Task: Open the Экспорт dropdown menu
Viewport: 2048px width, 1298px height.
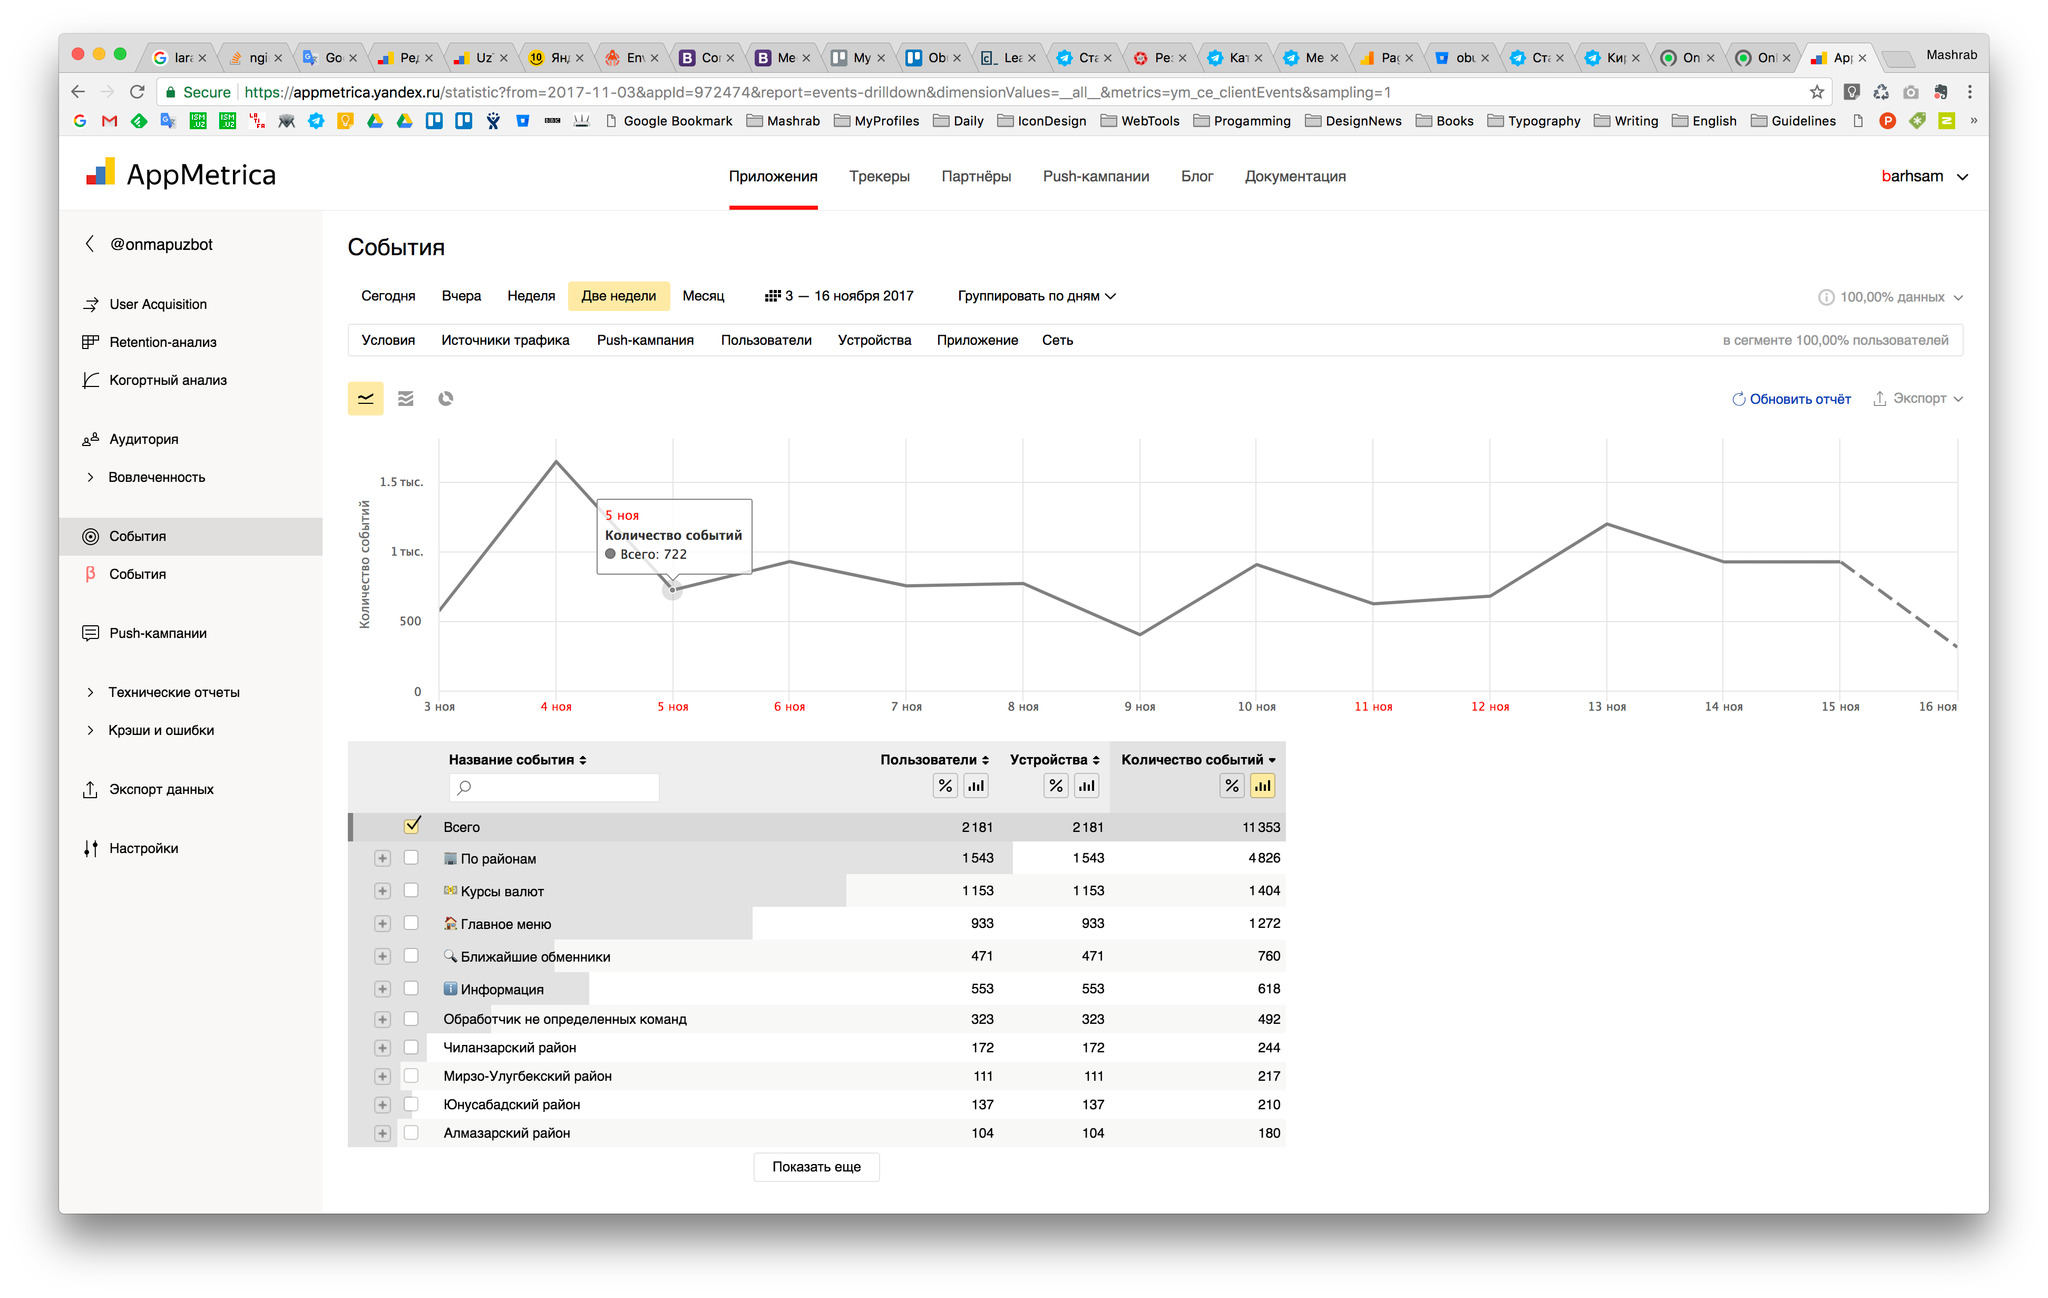Action: [1918, 399]
